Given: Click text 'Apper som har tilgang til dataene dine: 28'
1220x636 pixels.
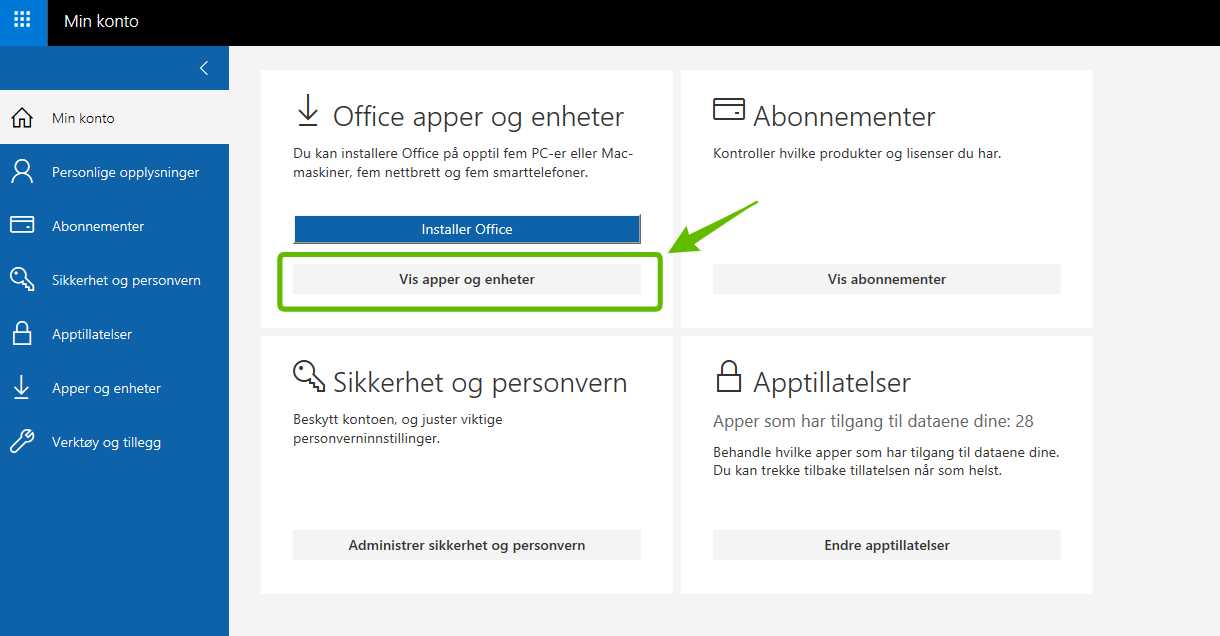Looking at the screenshot, I should (x=873, y=421).
